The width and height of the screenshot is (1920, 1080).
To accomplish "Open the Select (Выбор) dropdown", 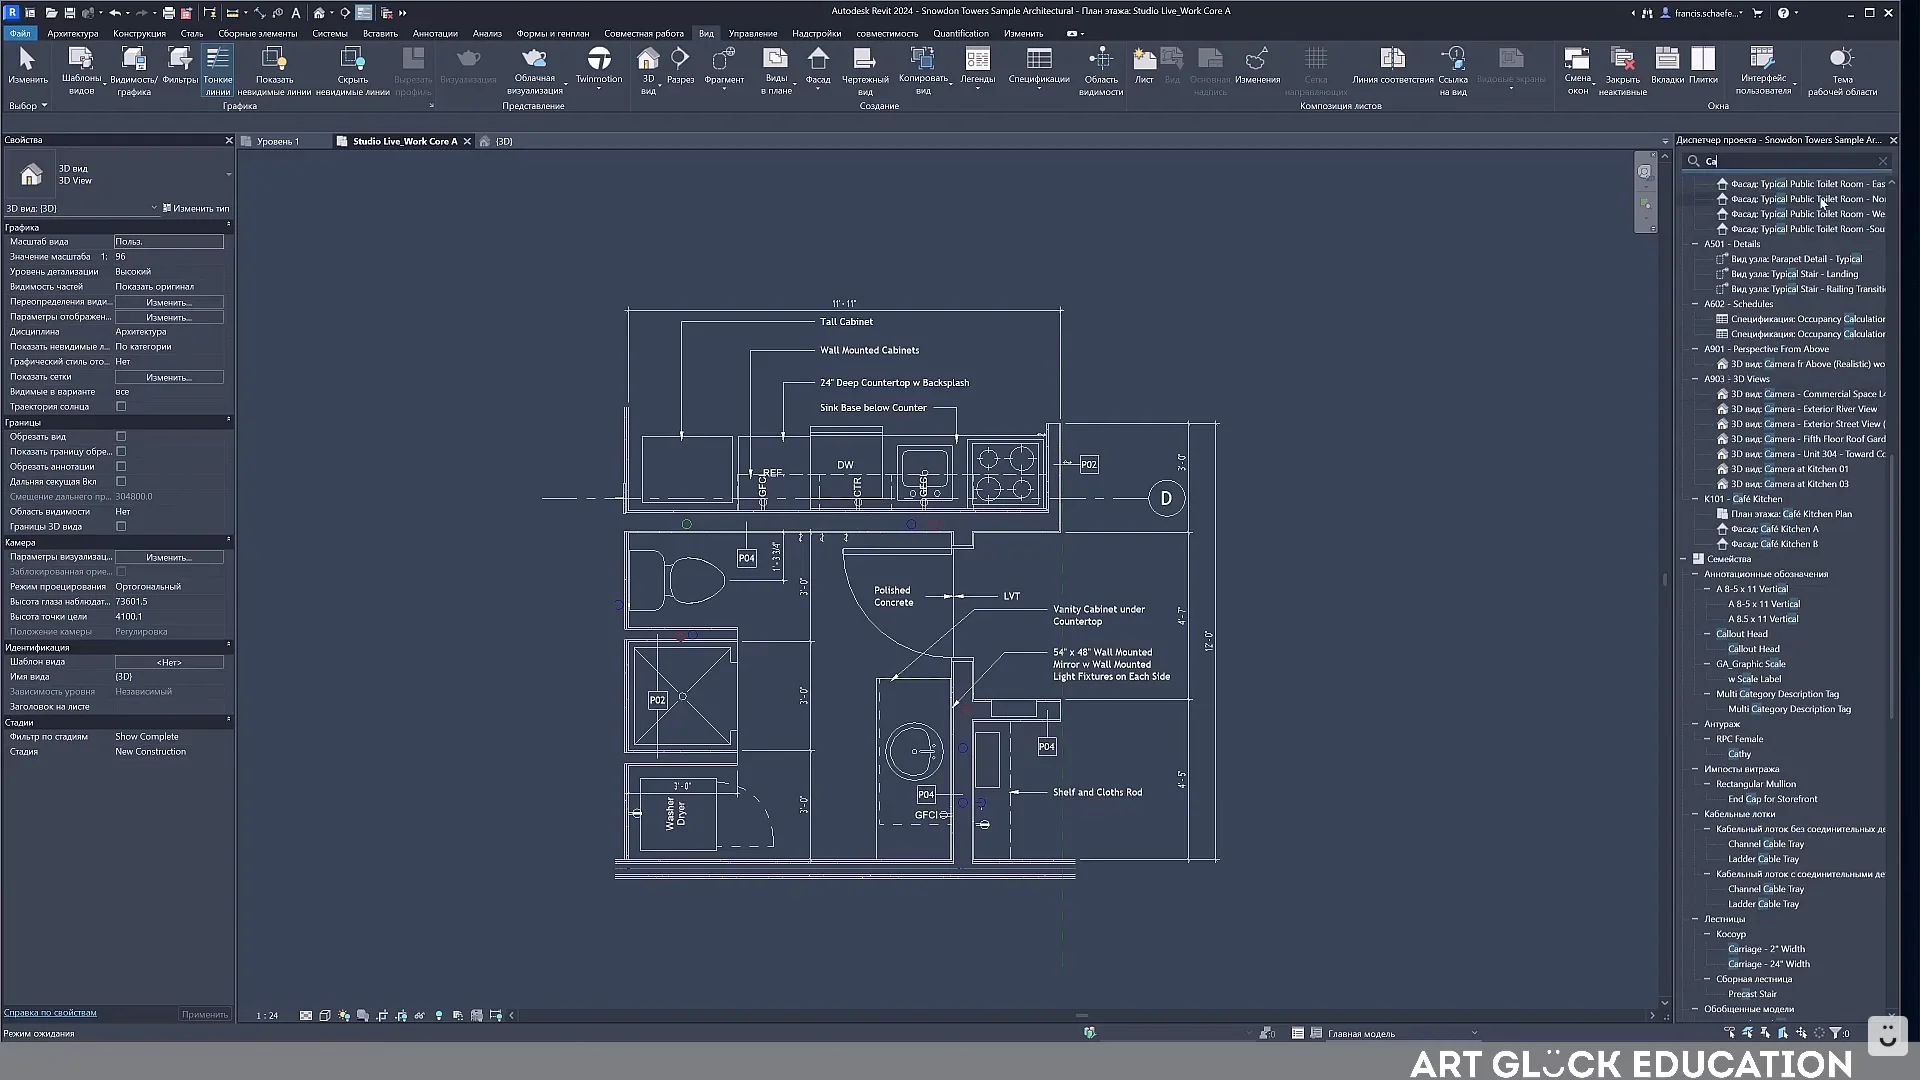I will click(x=28, y=106).
